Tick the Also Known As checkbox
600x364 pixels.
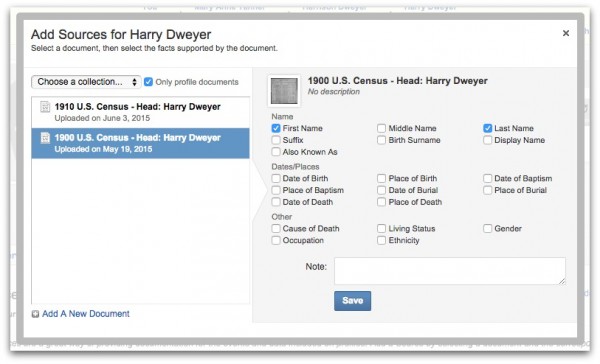[x=276, y=152]
